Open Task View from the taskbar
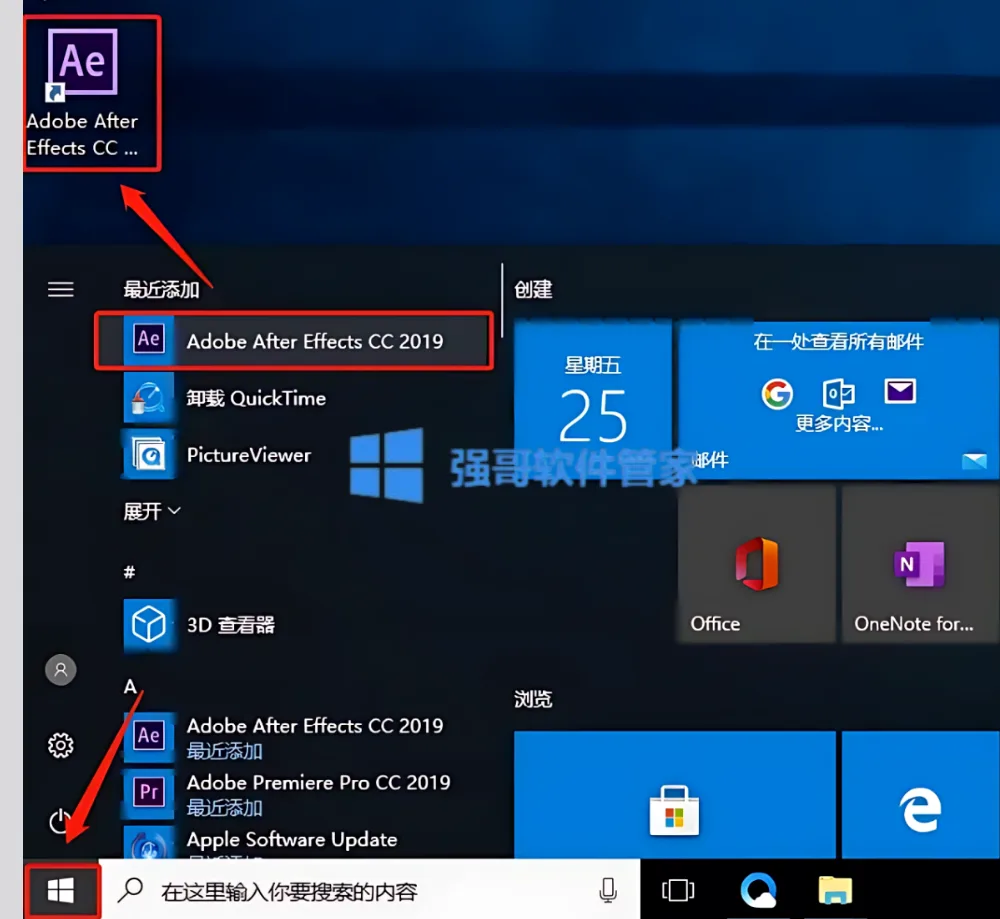Viewport: 1000px width, 919px height. (678, 890)
